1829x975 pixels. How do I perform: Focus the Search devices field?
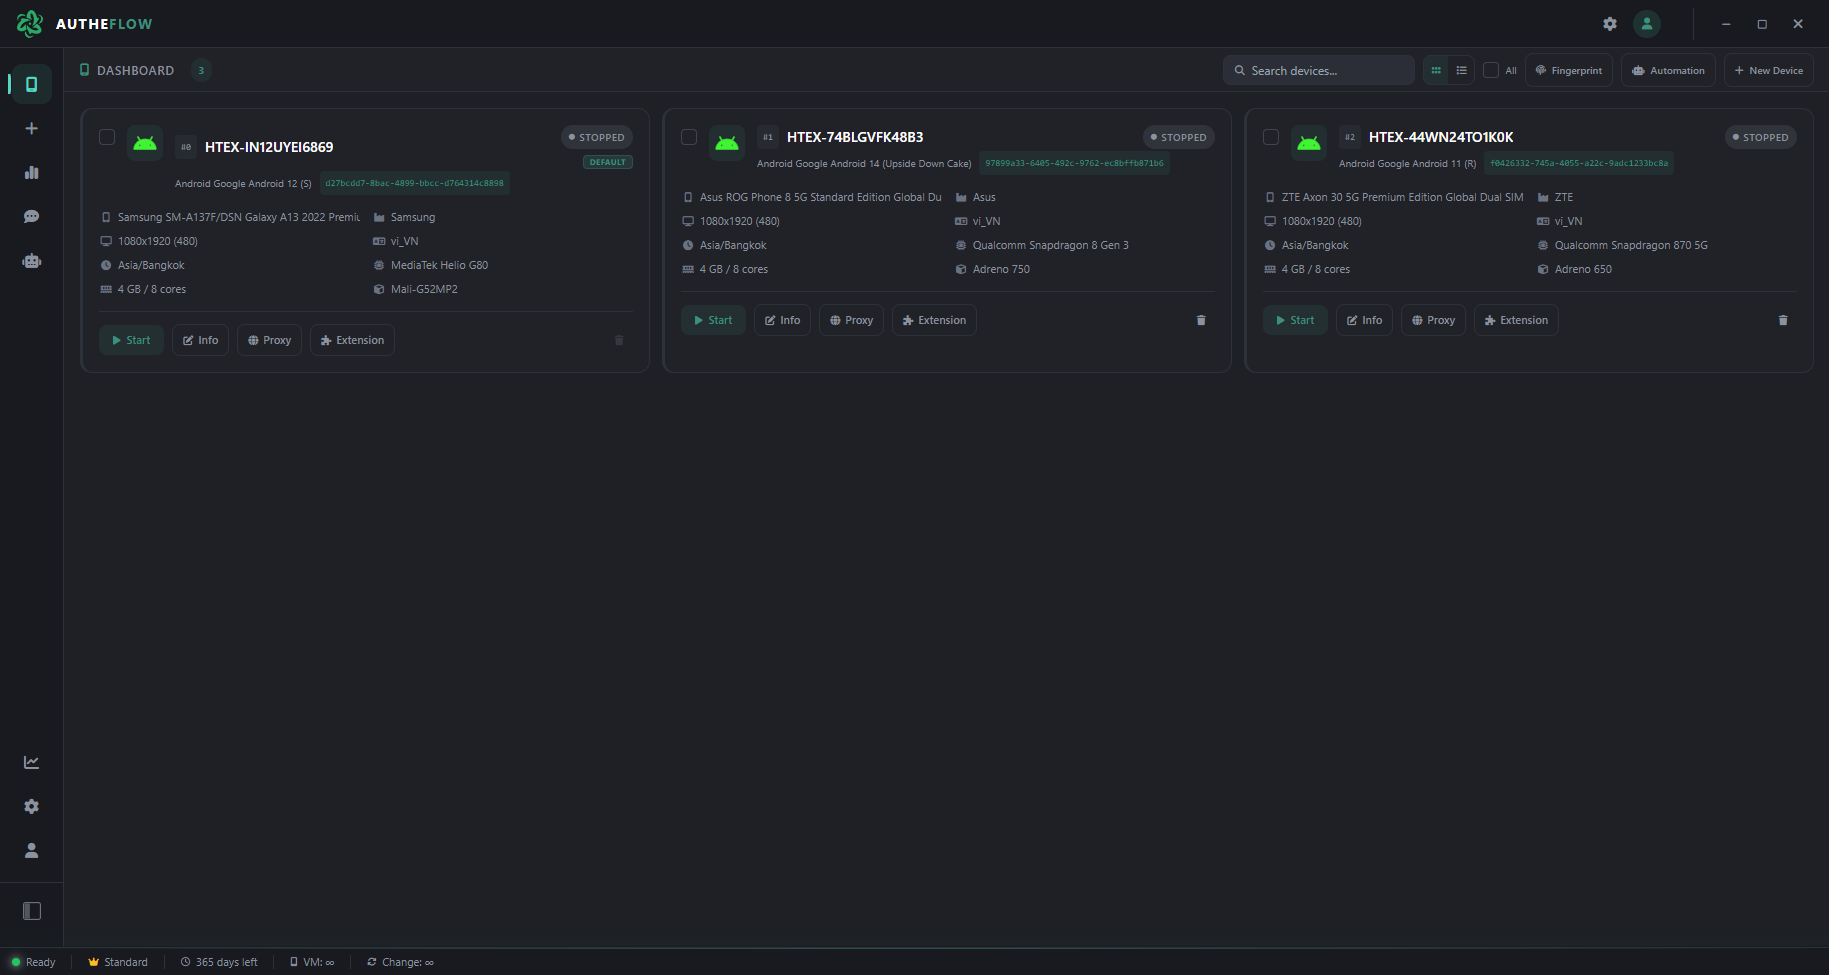[1318, 70]
